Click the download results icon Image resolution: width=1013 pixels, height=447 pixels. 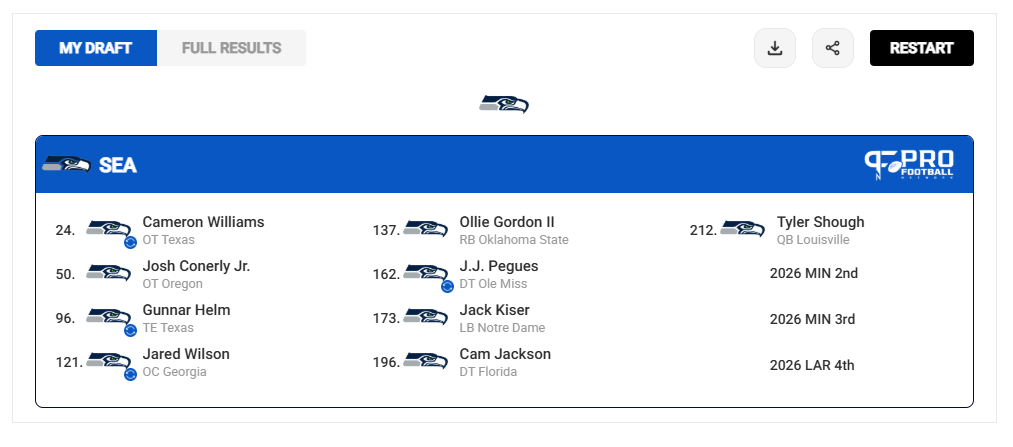[x=775, y=48]
